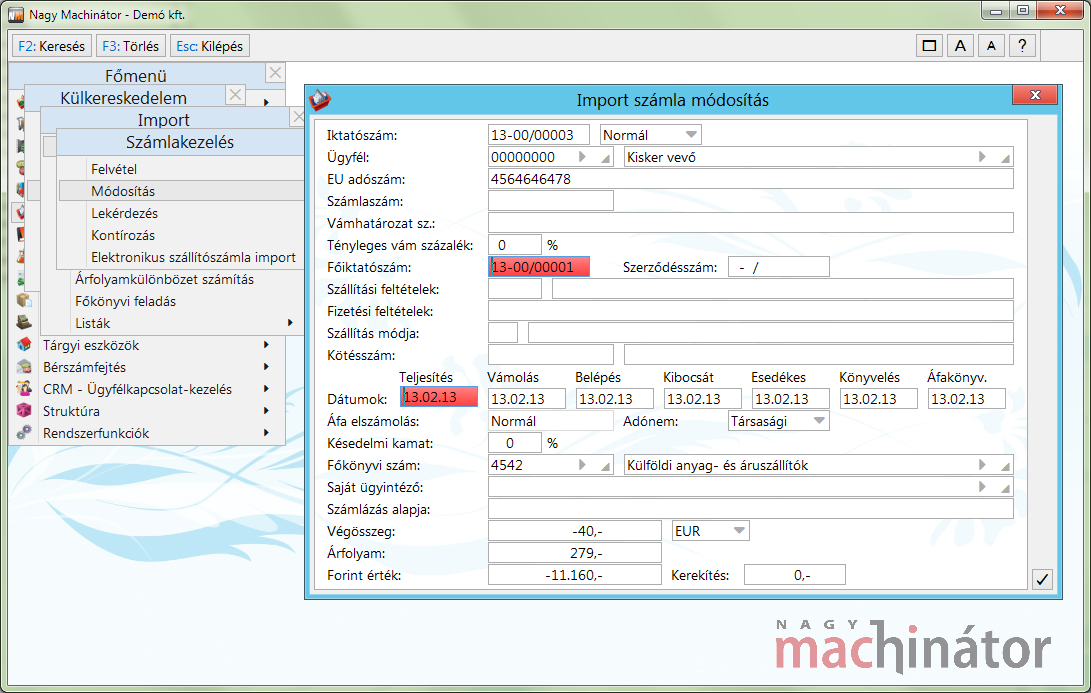Expand the Bérszámfejtés submenu
Screen dimensions: 1091x693
266,367
